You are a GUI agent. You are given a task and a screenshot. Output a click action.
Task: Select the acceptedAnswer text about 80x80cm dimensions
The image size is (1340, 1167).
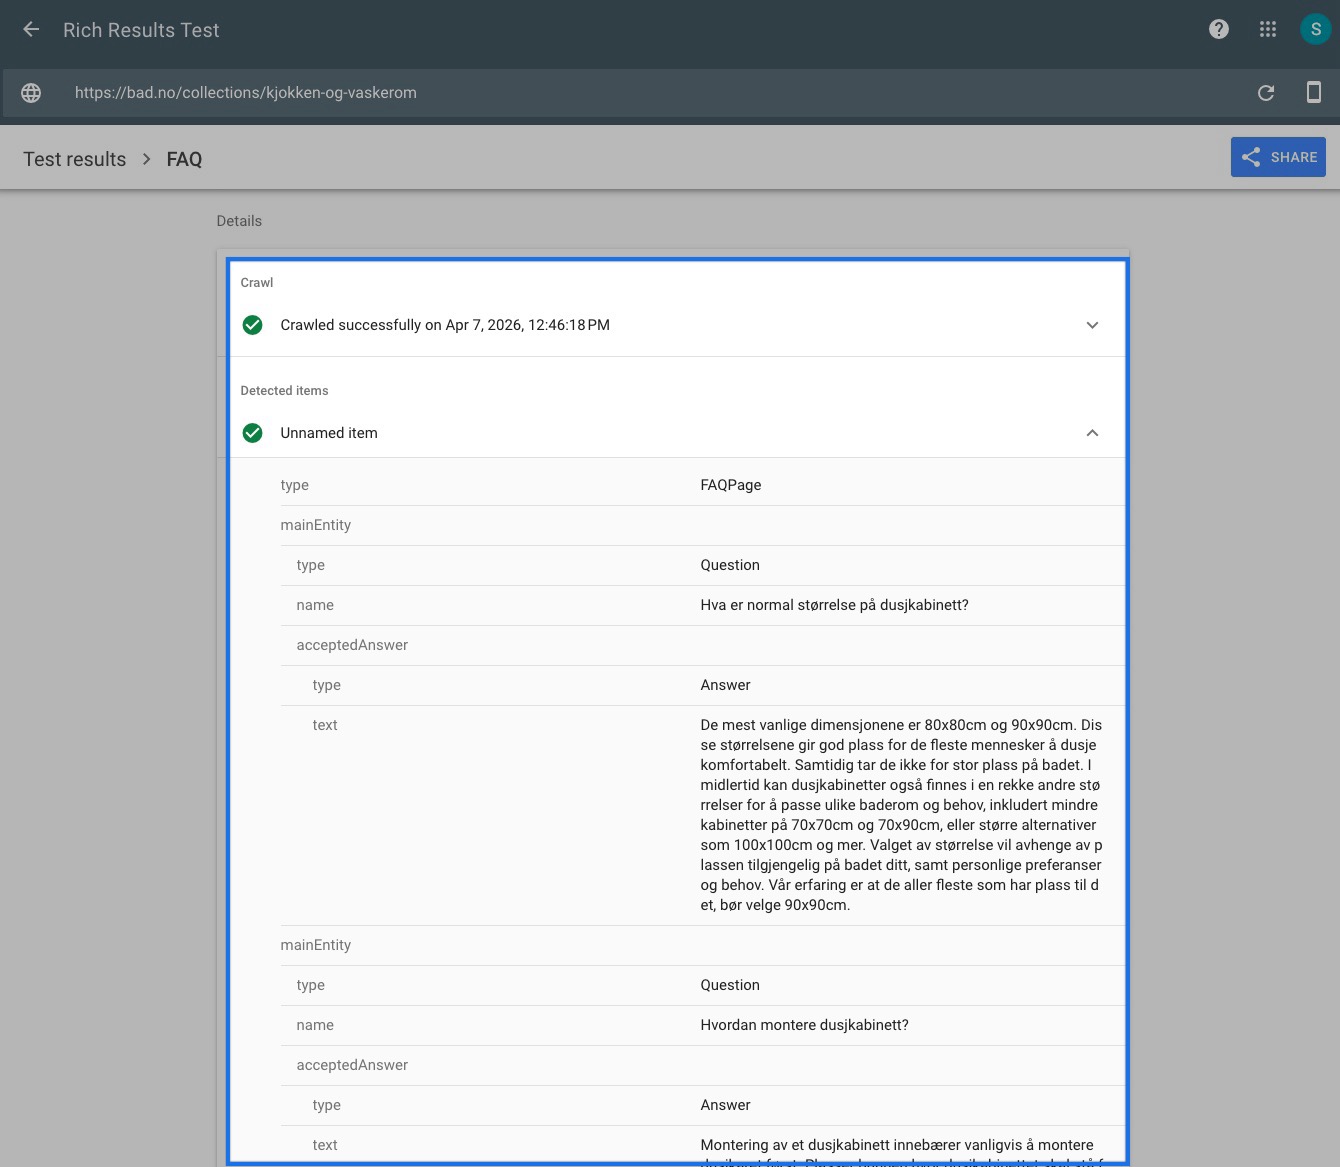tap(898, 815)
